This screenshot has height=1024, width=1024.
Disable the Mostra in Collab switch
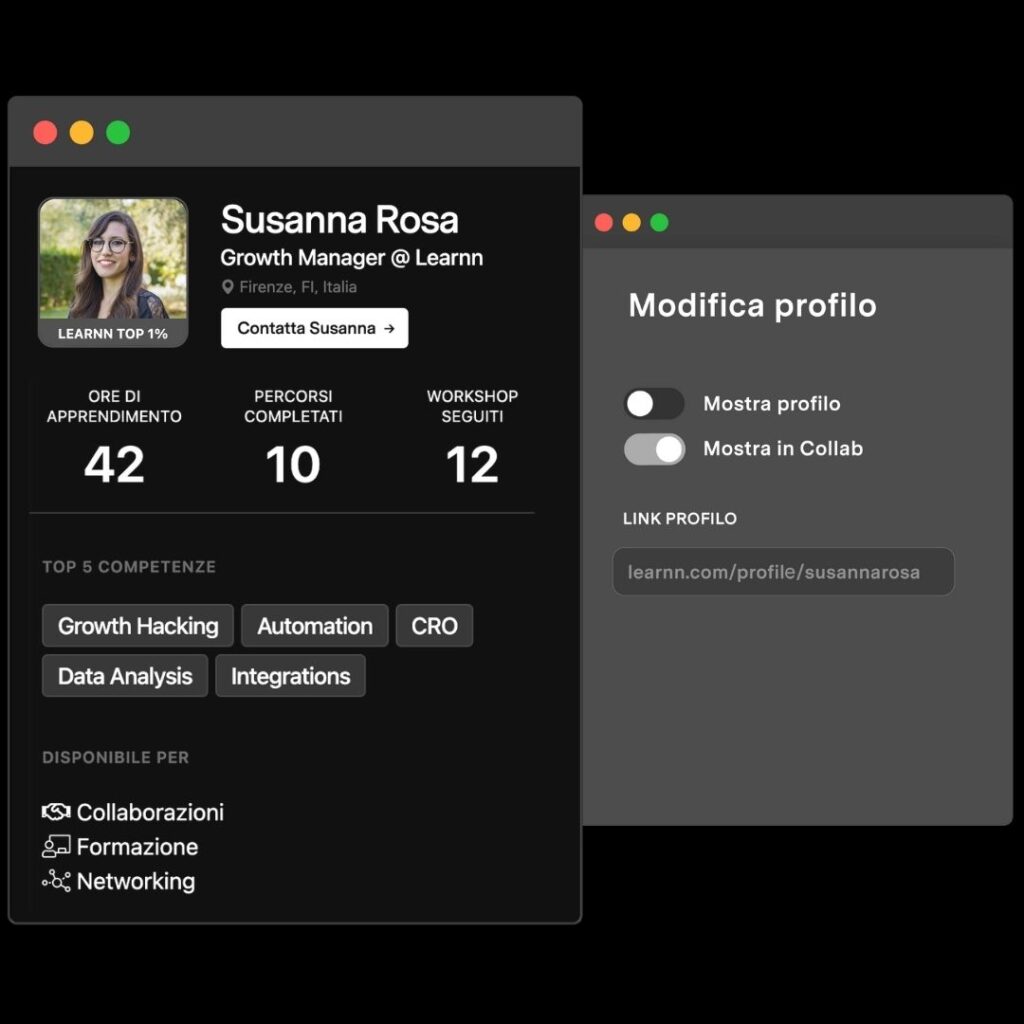point(654,449)
